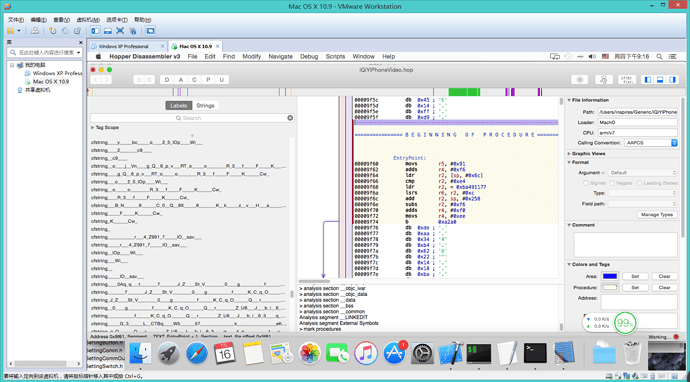Set type to ASCII with A button
This screenshot has width=690, height=382.
(x=180, y=80)
